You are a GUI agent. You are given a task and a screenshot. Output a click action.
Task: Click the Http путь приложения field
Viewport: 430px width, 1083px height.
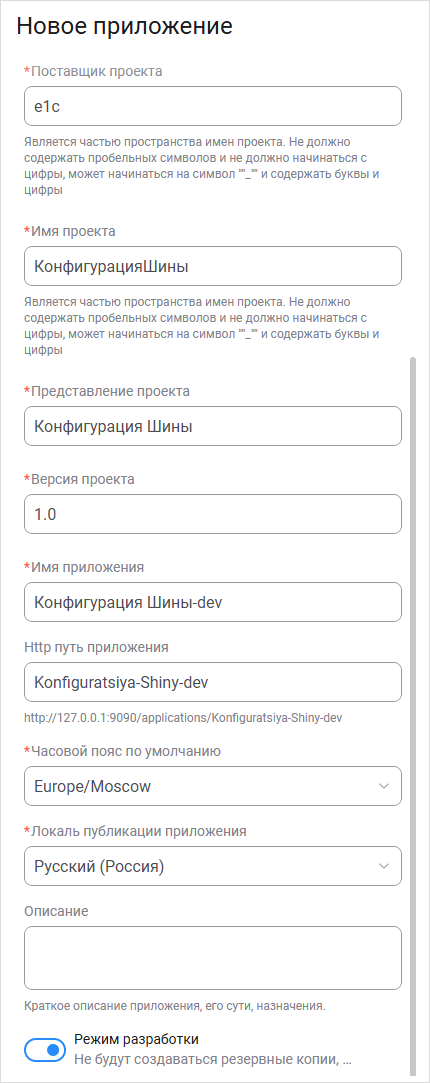tap(213, 682)
